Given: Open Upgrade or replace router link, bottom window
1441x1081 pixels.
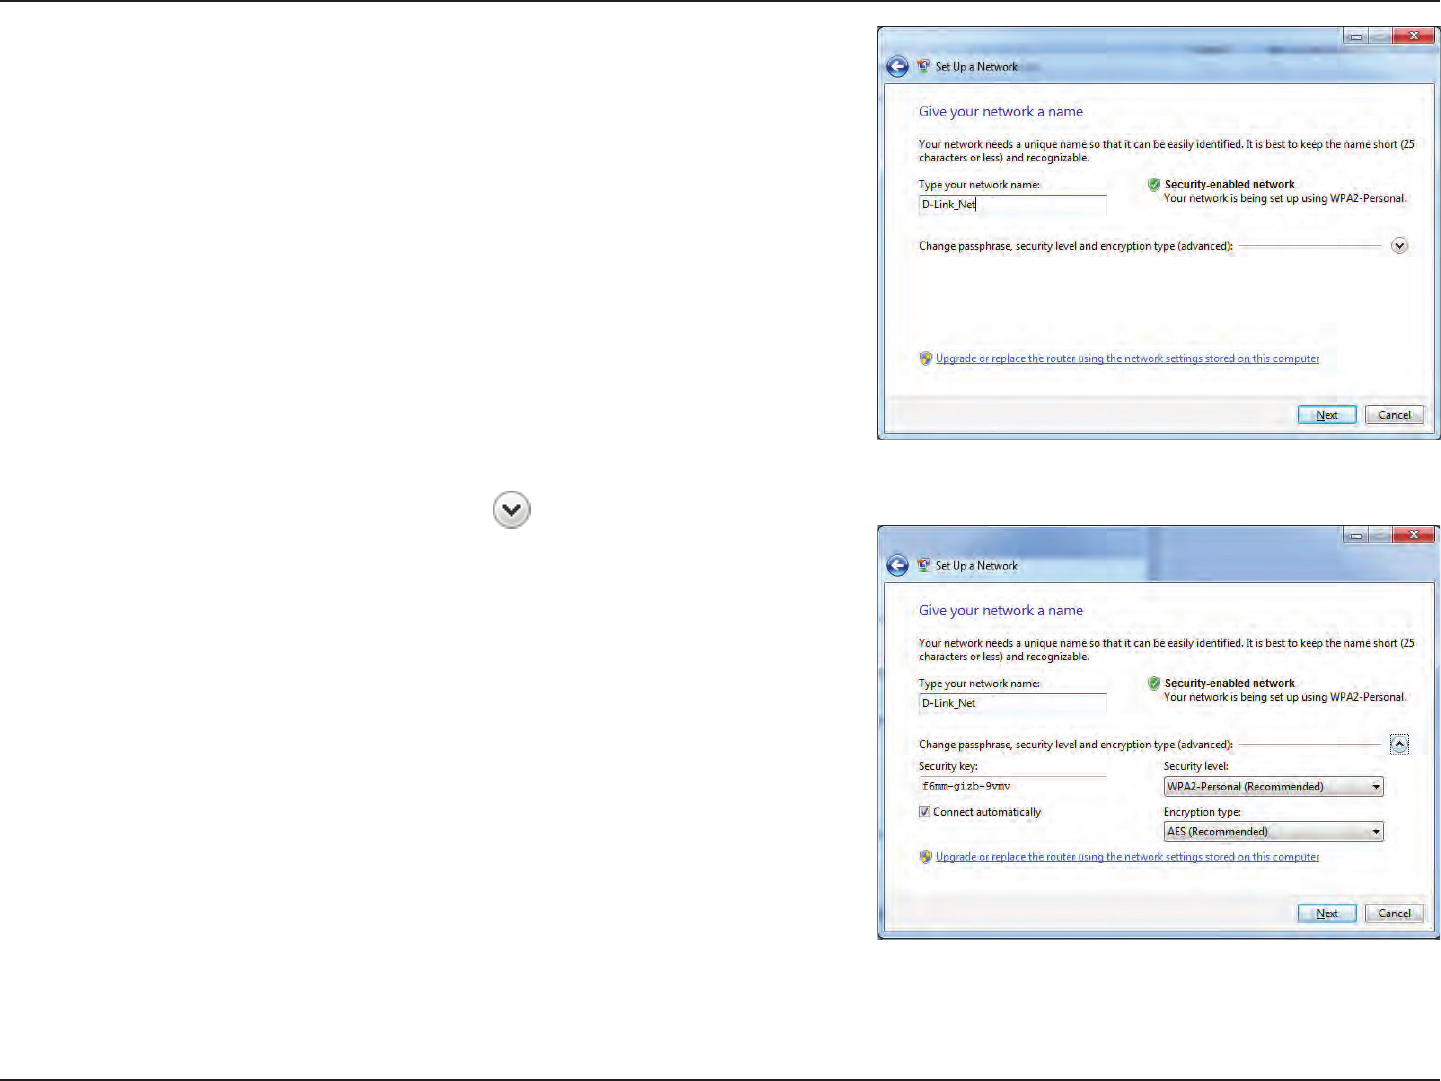Looking at the screenshot, I should (x=1127, y=857).
